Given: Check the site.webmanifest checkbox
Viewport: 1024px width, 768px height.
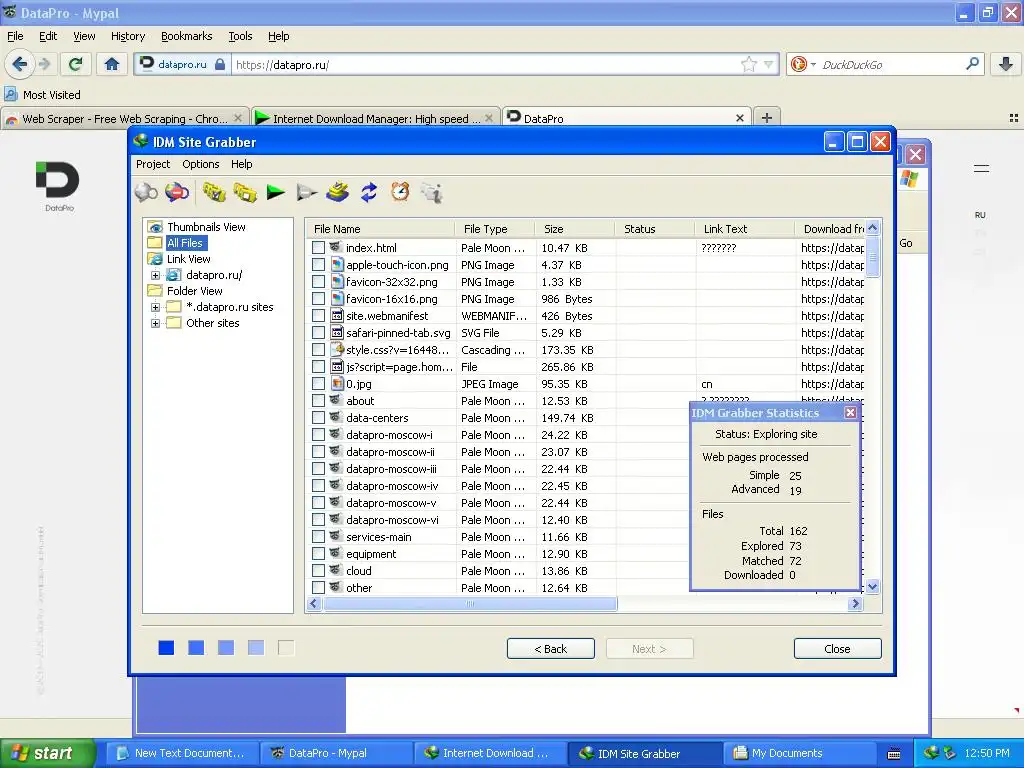Looking at the screenshot, I should point(318,315).
